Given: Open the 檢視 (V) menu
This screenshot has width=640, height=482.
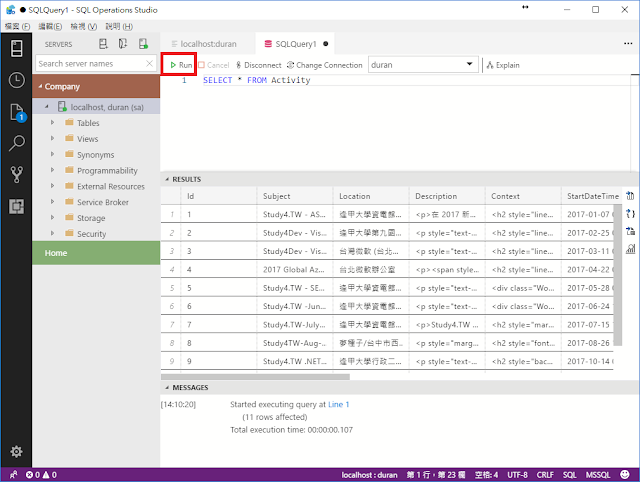Looking at the screenshot, I should 83,27.
